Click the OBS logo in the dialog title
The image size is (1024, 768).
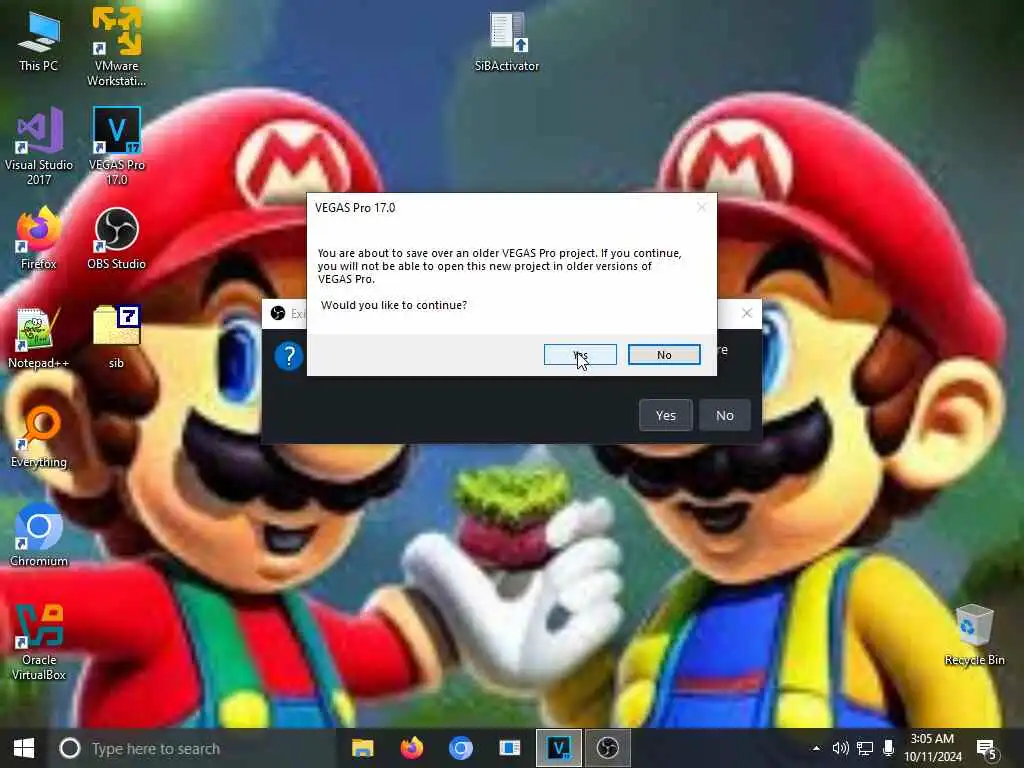278,313
